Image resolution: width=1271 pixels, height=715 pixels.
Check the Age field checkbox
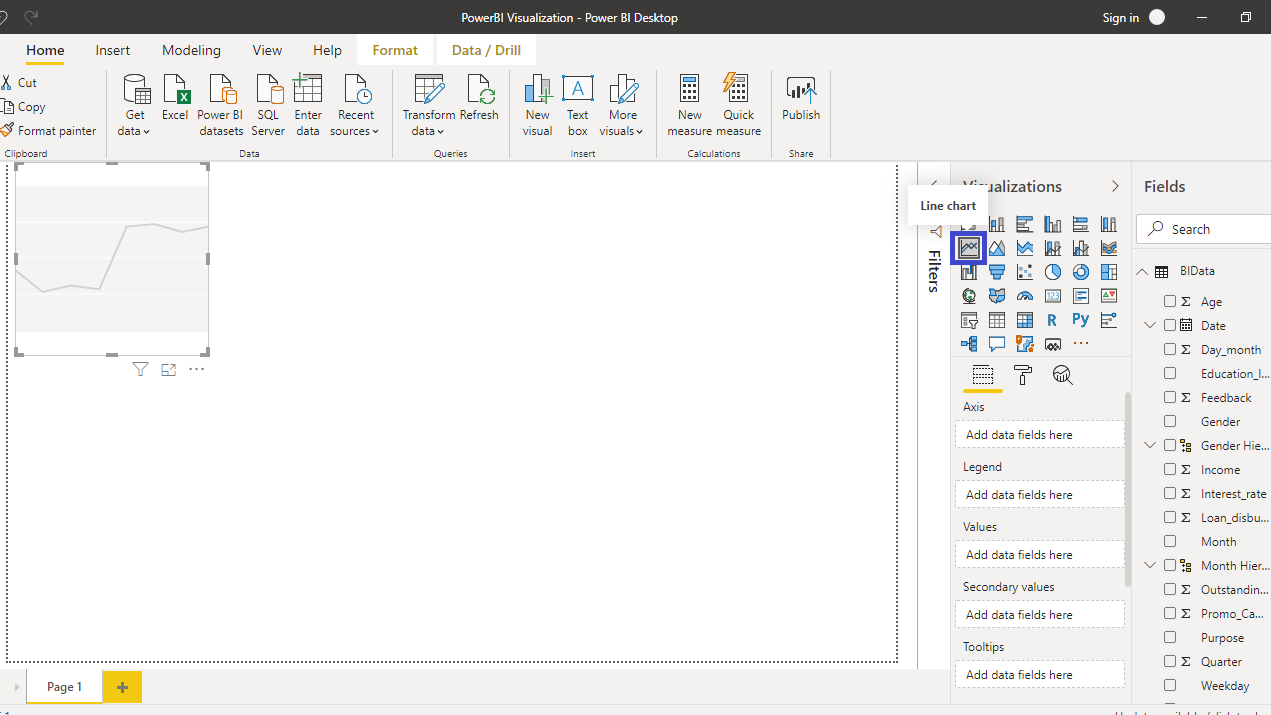(x=1170, y=301)
